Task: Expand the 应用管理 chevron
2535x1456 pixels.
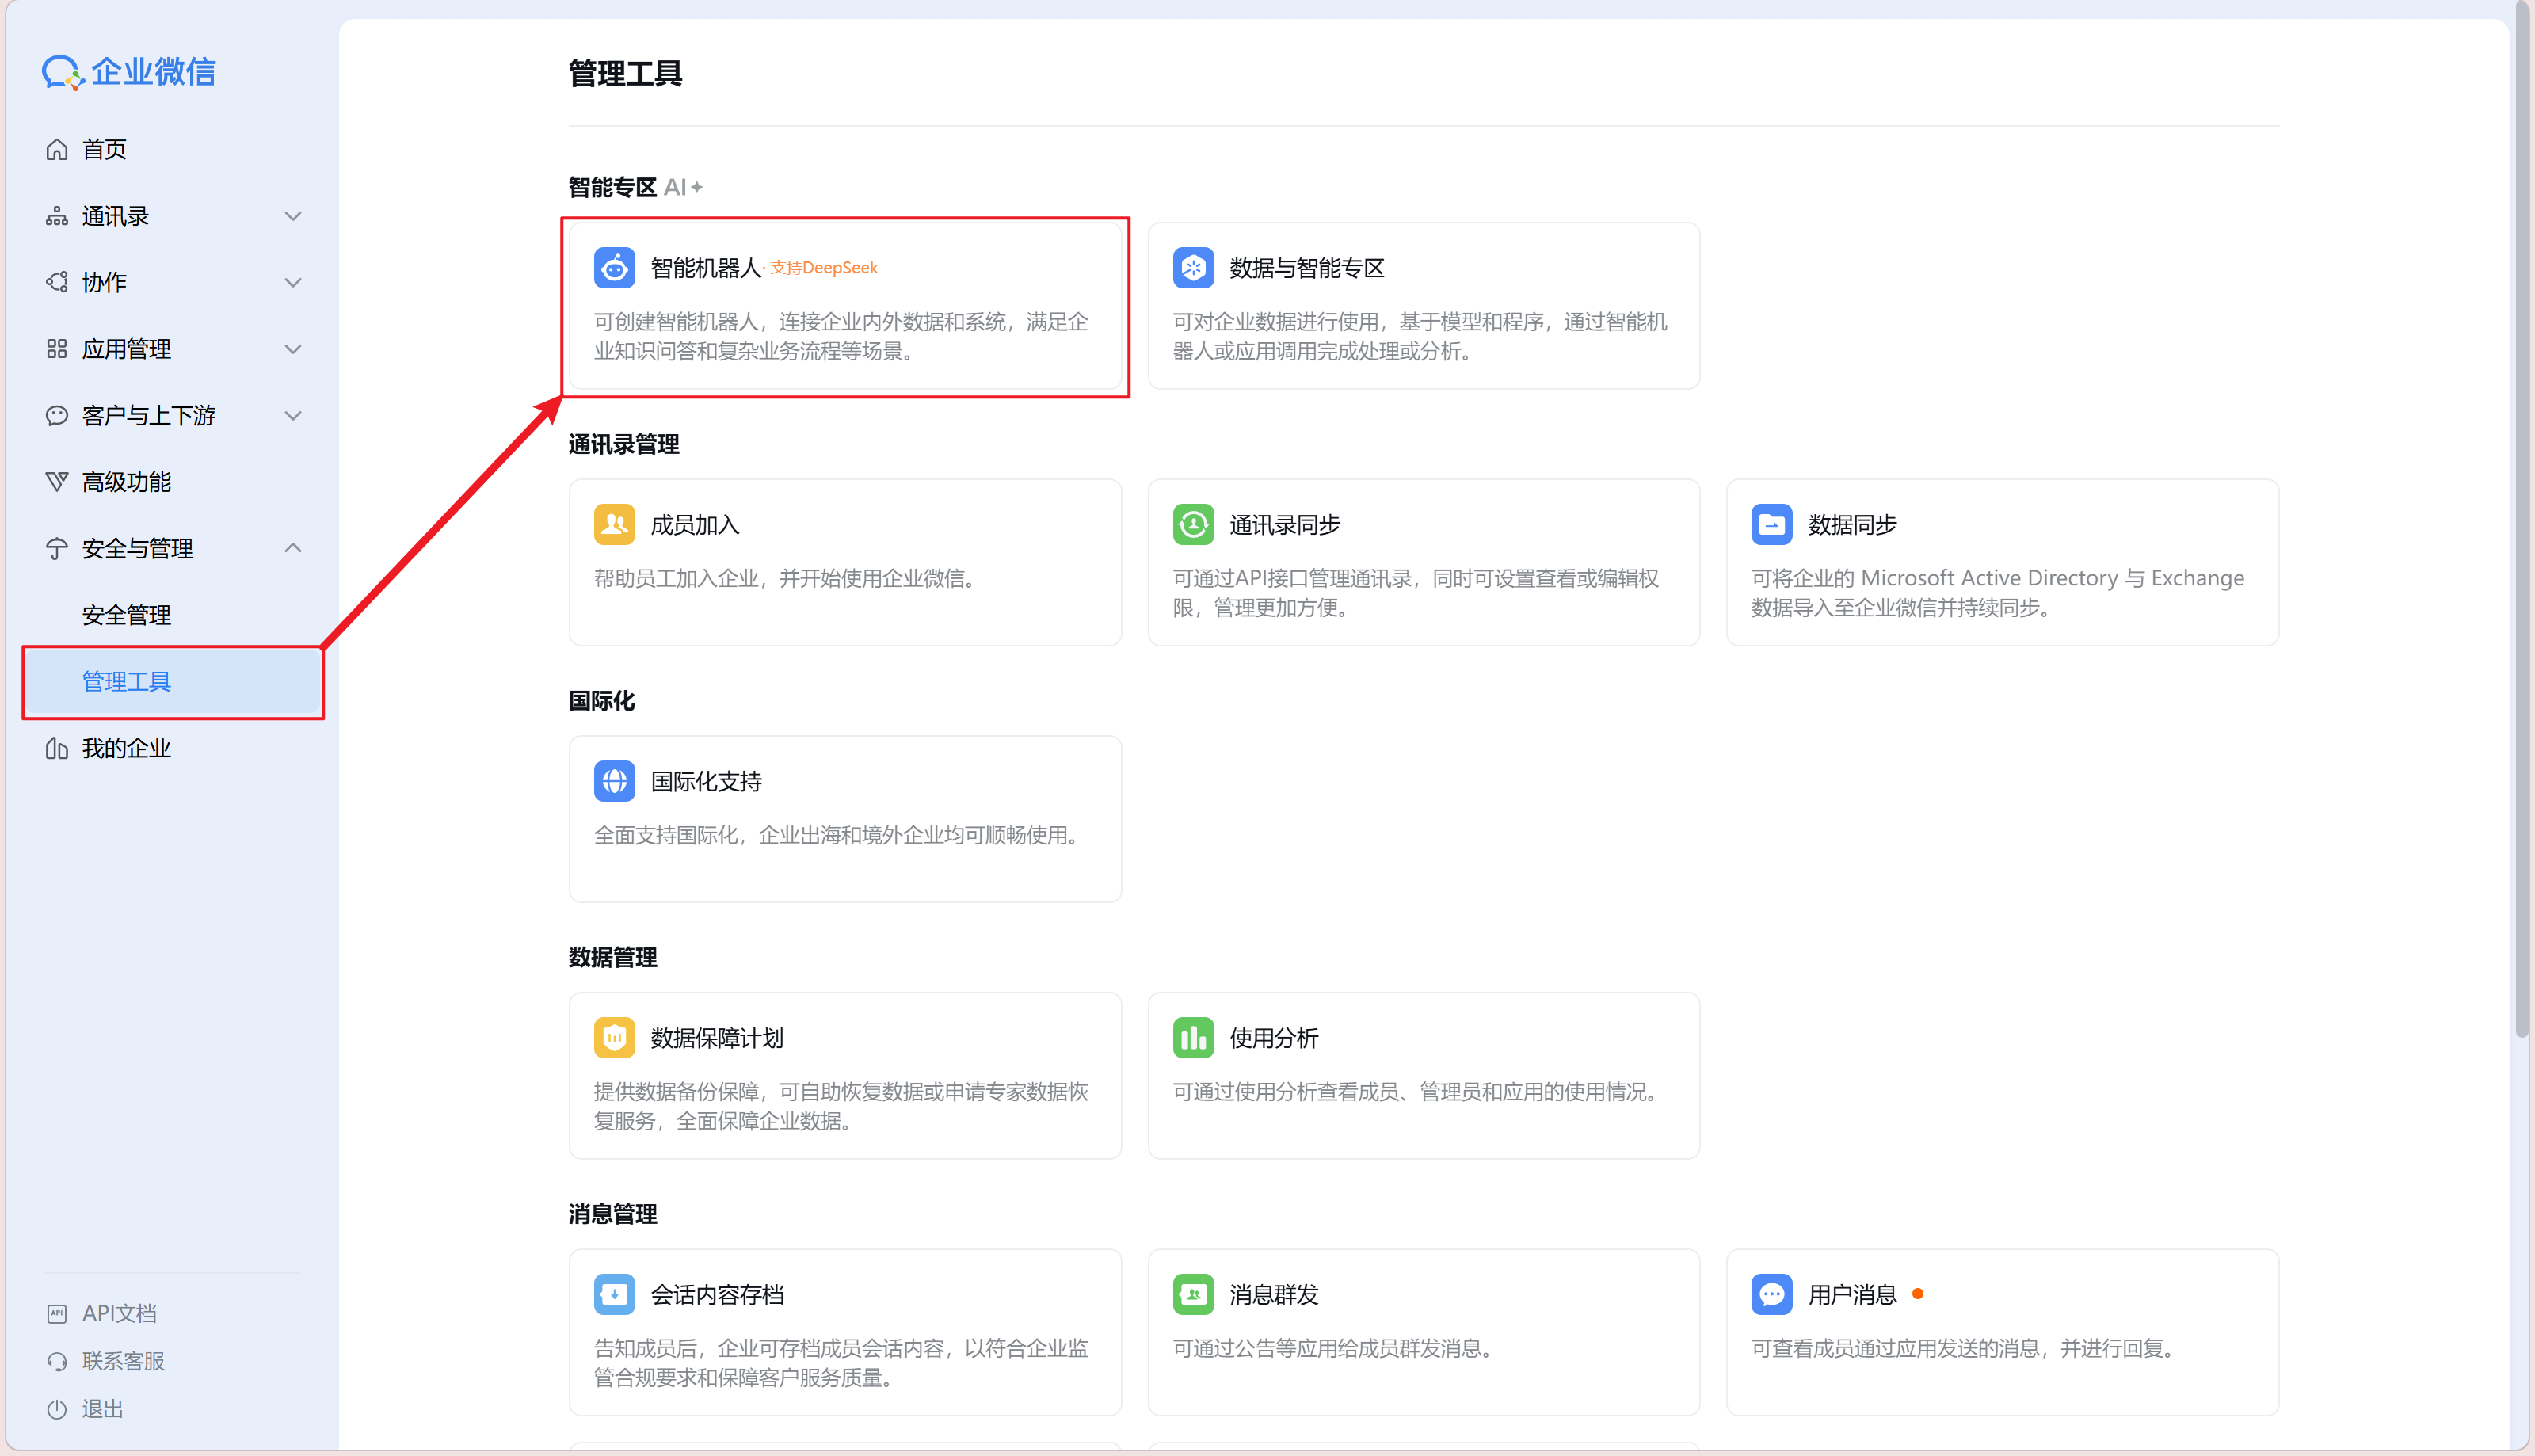Action: [292, 349]
